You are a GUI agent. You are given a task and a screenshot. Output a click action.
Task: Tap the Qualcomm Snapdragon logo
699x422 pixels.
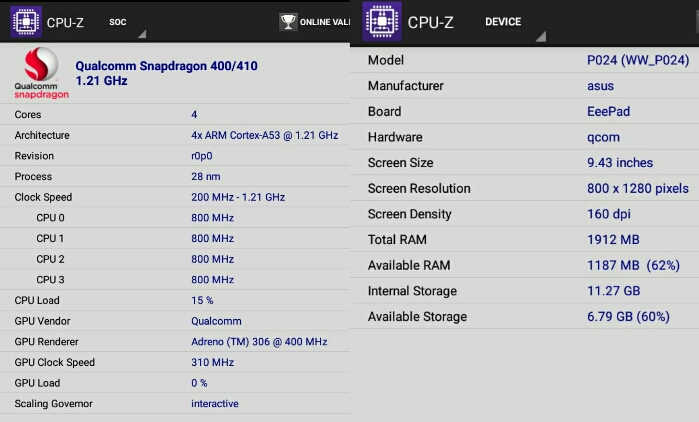point(41,73)
